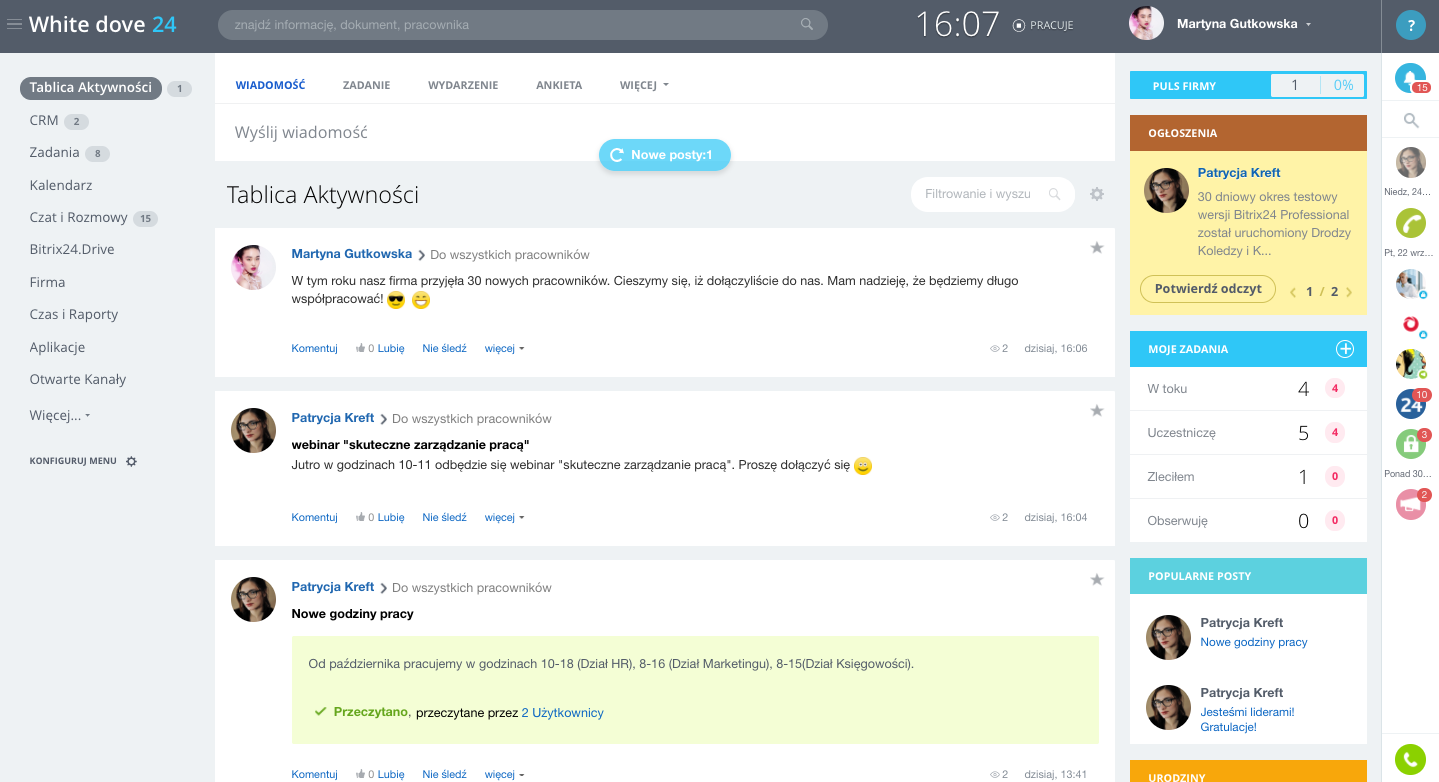Switch to the Zadanie tab
This screenshot has width=1439, height=782.
[366, 86]
